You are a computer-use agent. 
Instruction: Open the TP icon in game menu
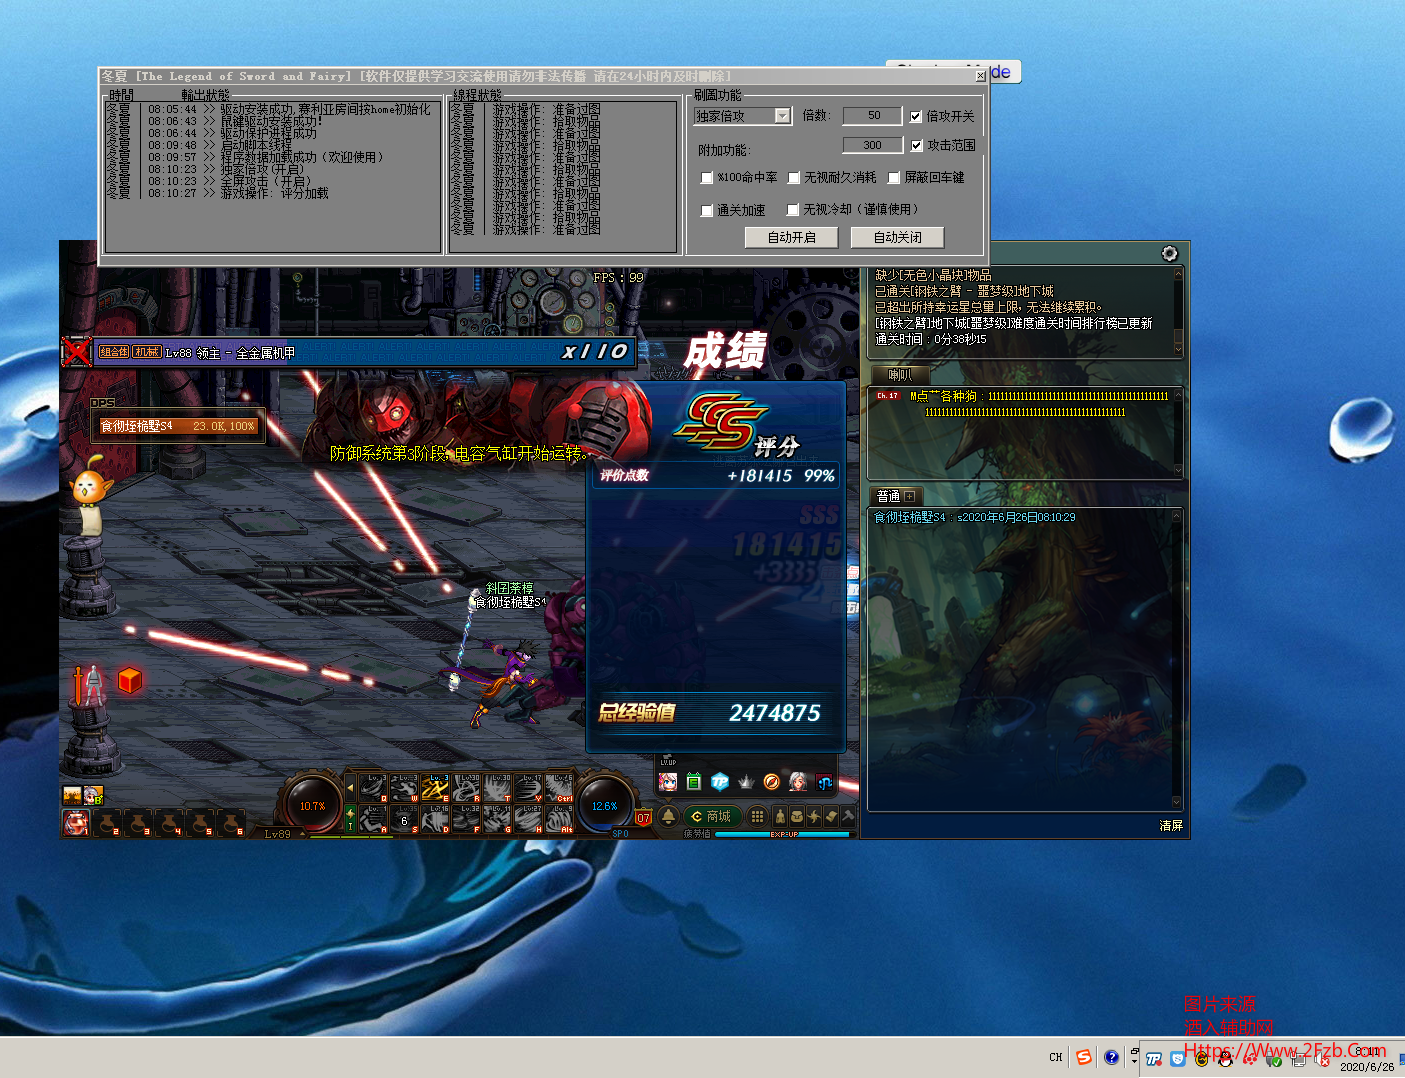coord(719,781)
